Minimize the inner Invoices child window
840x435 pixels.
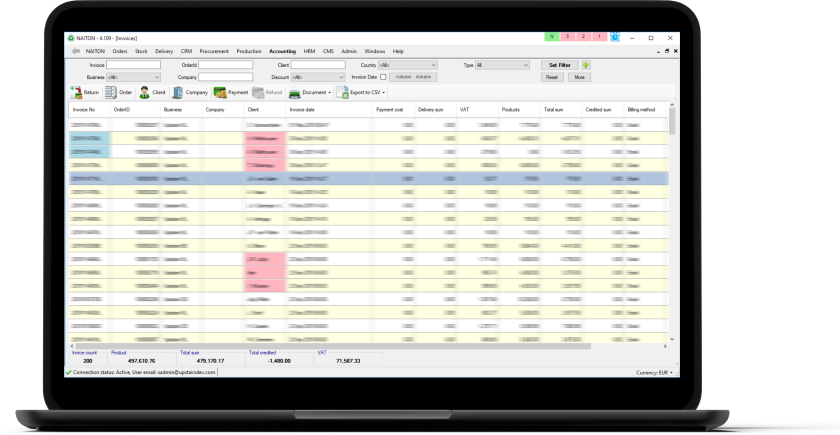(659, 51)
